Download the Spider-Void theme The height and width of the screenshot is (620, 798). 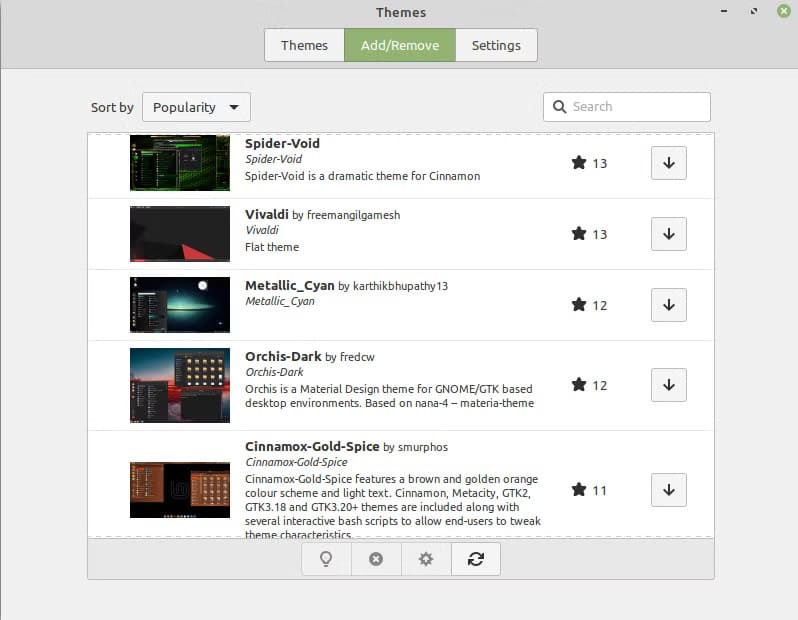pos(669,163)
